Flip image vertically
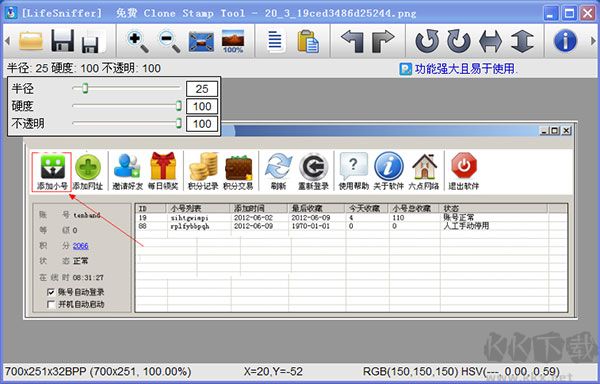Screen dimensions: 600x384 522,41
